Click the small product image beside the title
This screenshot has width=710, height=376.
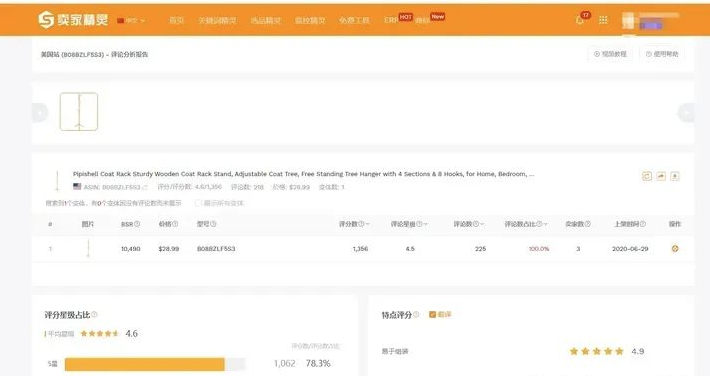click(57, 180)
